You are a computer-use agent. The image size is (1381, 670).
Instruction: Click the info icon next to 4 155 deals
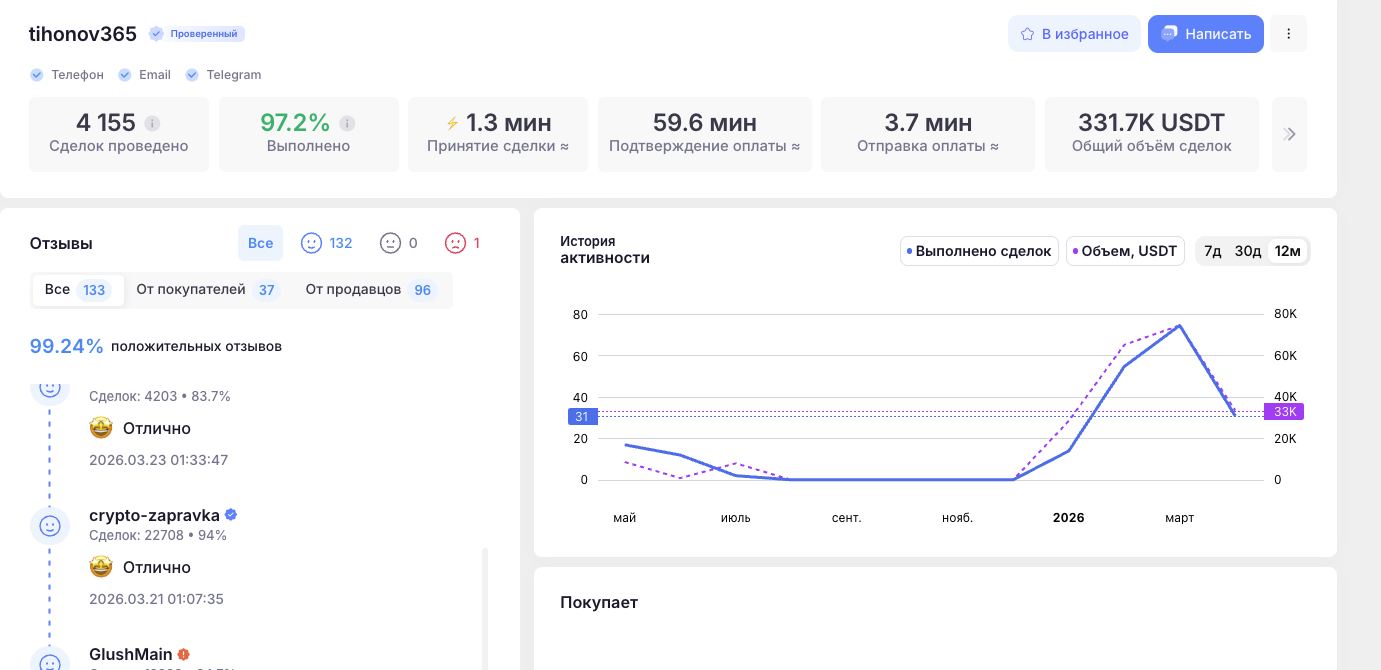pos(152,124)
